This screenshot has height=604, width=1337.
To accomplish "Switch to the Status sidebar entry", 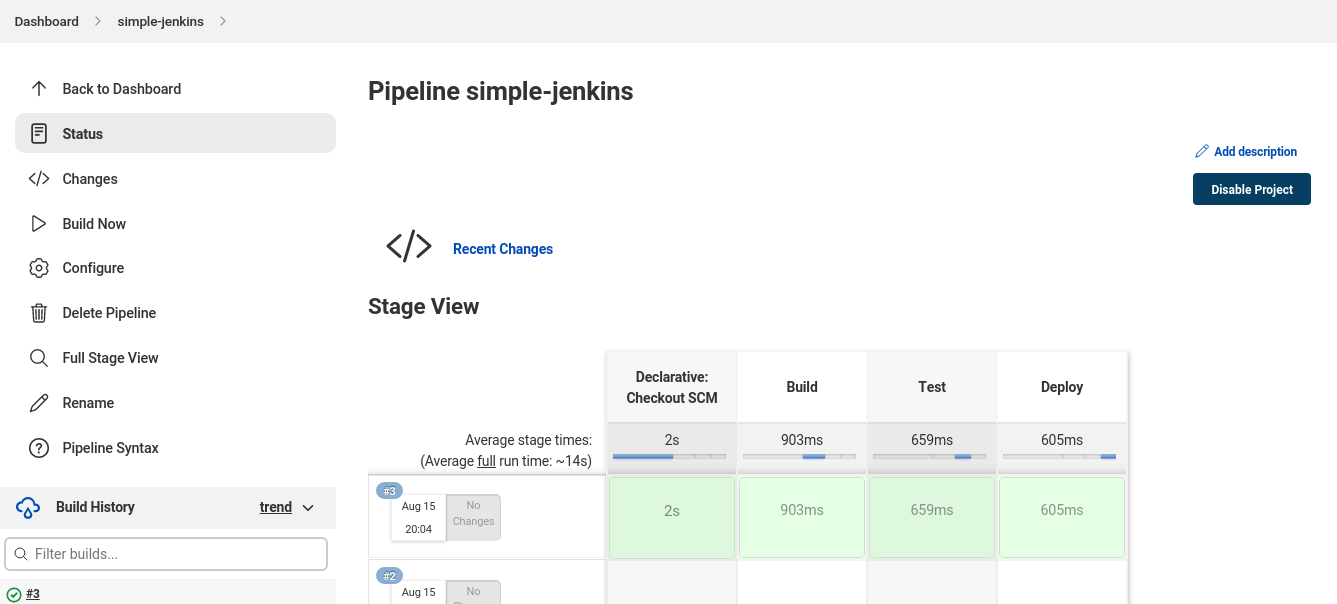I will click(x=82, y=133).
